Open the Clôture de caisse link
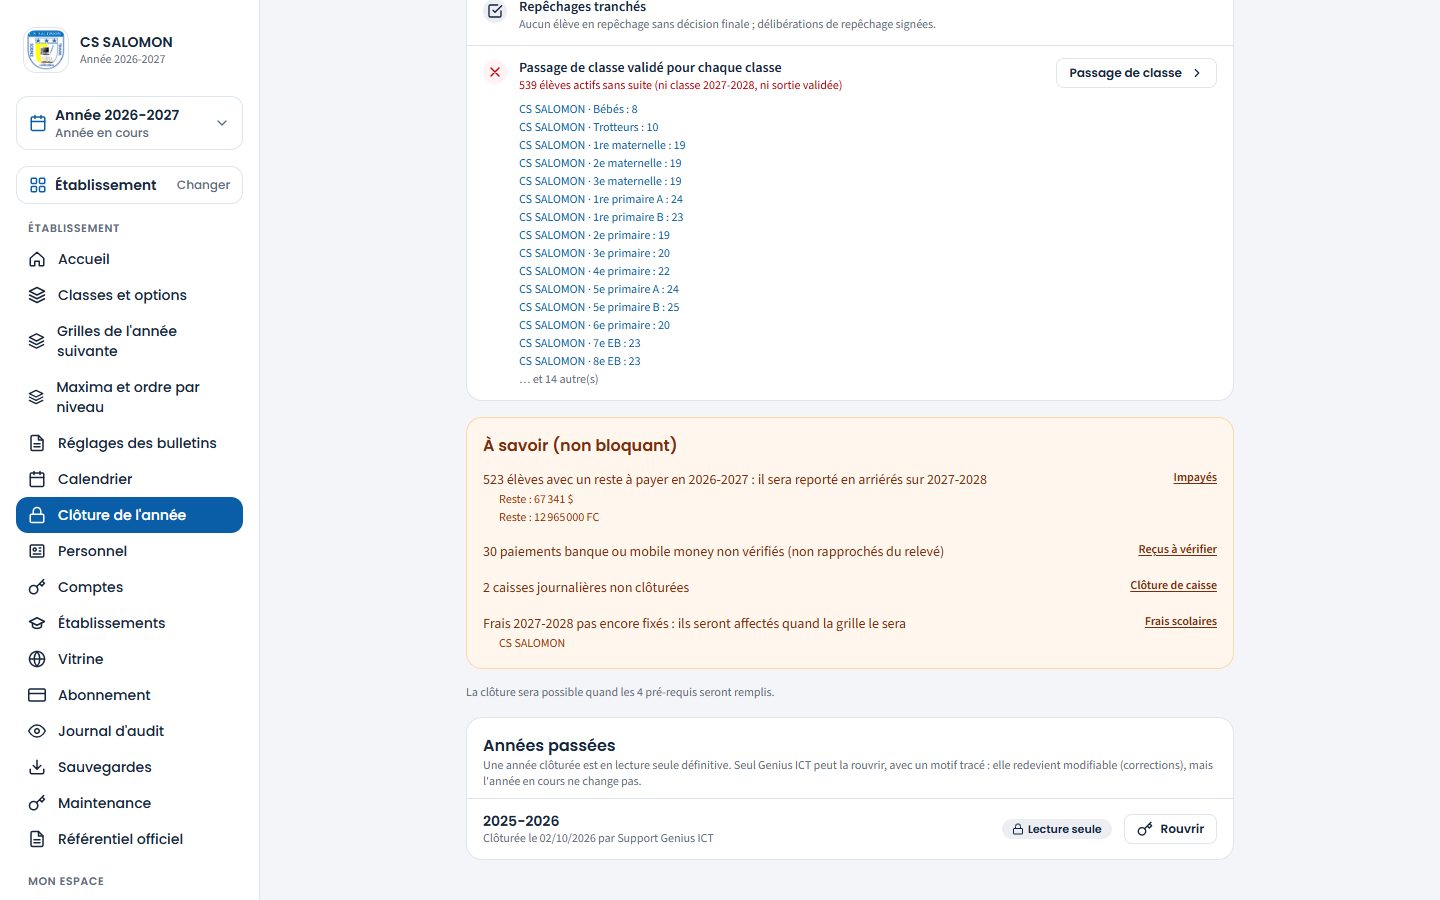The height and width of the screenshot is (900, 1440). tap(1173, 586)
